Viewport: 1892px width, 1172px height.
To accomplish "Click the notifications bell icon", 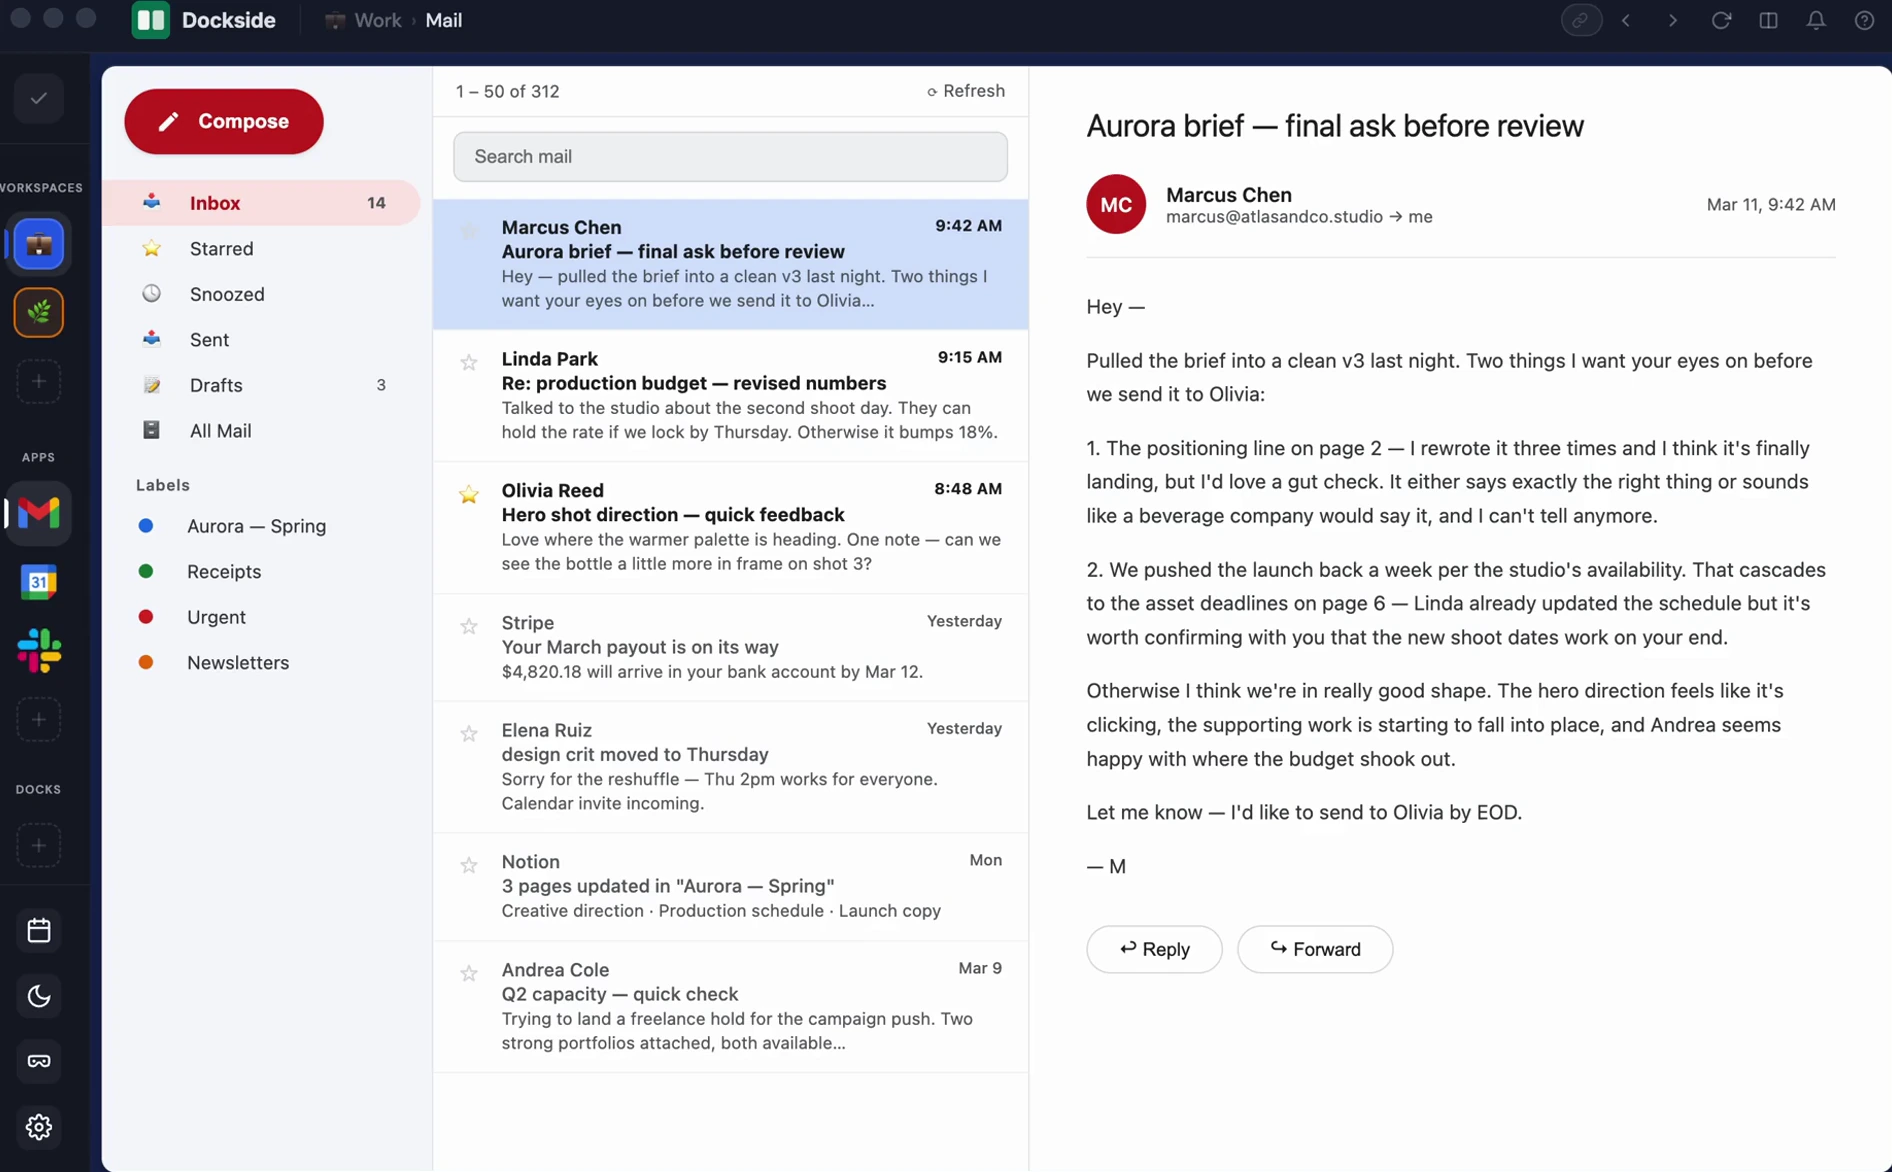I will pos(1816,20).
